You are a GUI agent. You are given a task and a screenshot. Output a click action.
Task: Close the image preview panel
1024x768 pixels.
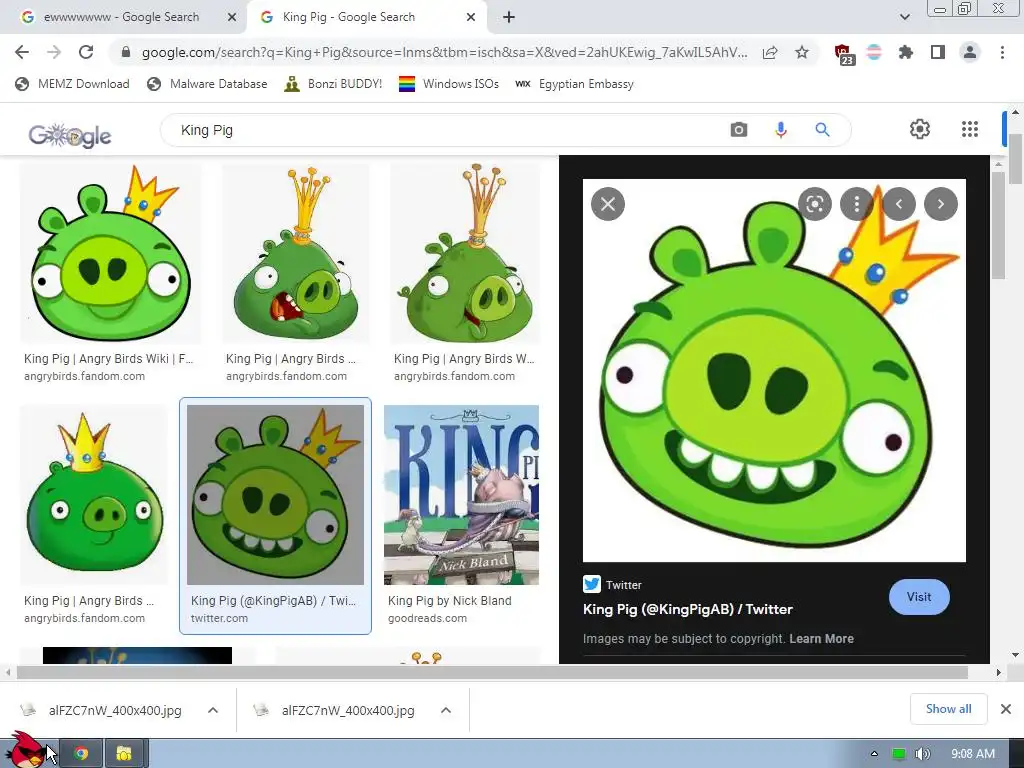tap(608, 204)
